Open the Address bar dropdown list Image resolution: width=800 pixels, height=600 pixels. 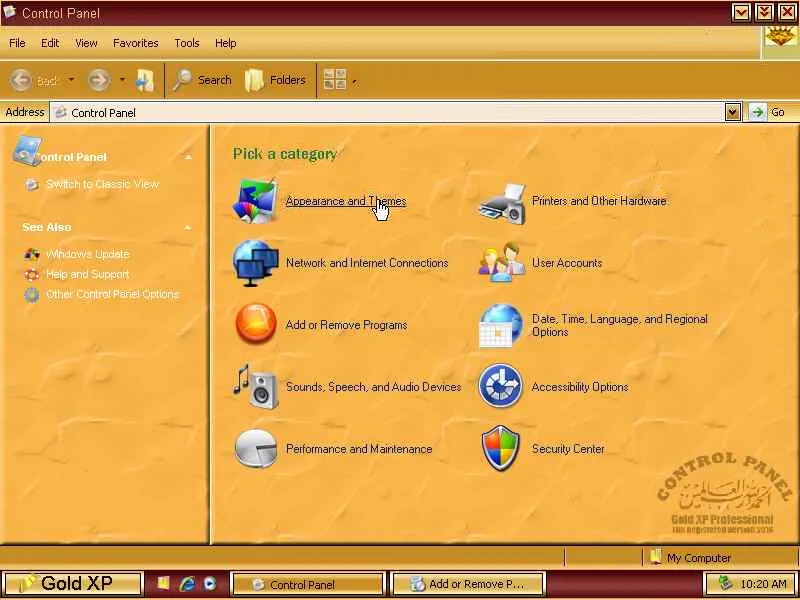tap(733, 112)
